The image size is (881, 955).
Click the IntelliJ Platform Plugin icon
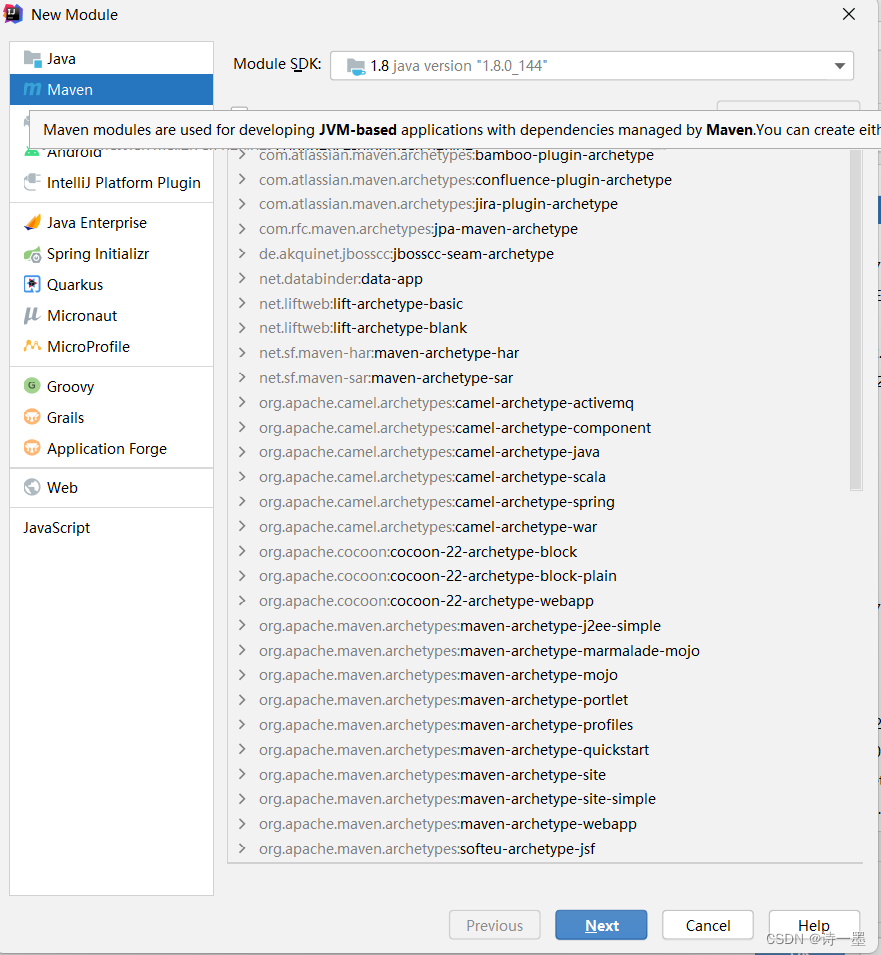(32, 182)
